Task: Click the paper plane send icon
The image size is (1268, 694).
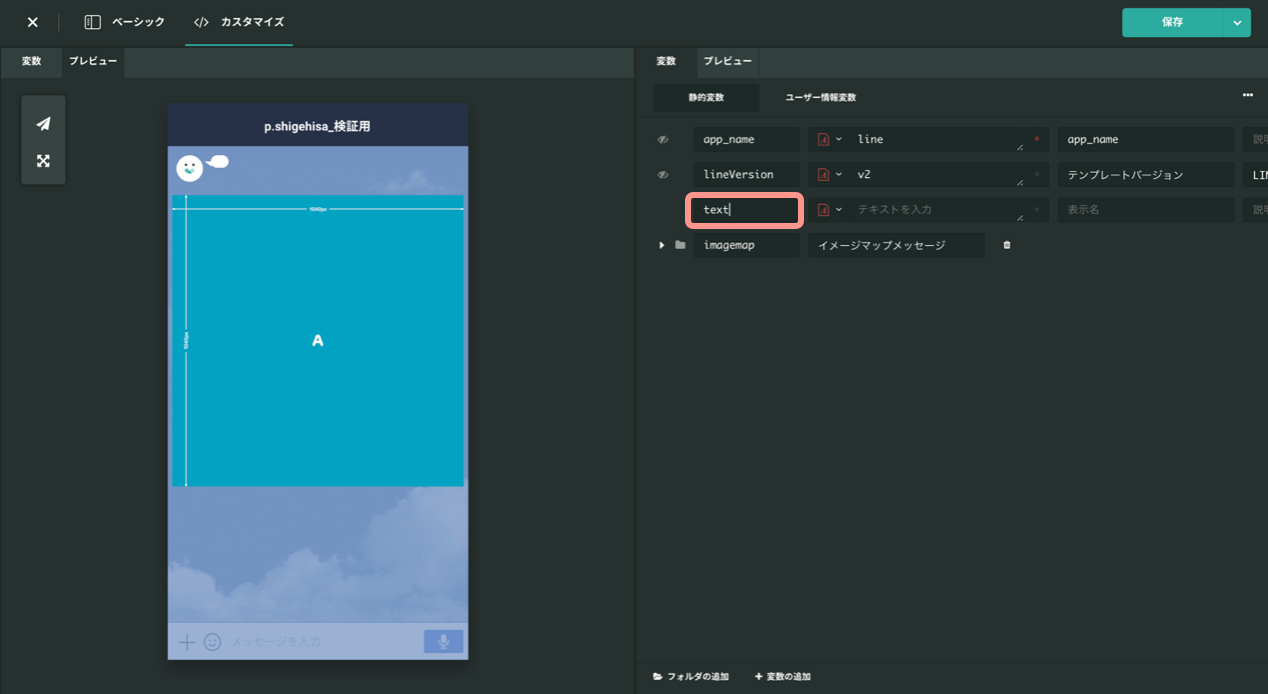Action: click(43, 124)
